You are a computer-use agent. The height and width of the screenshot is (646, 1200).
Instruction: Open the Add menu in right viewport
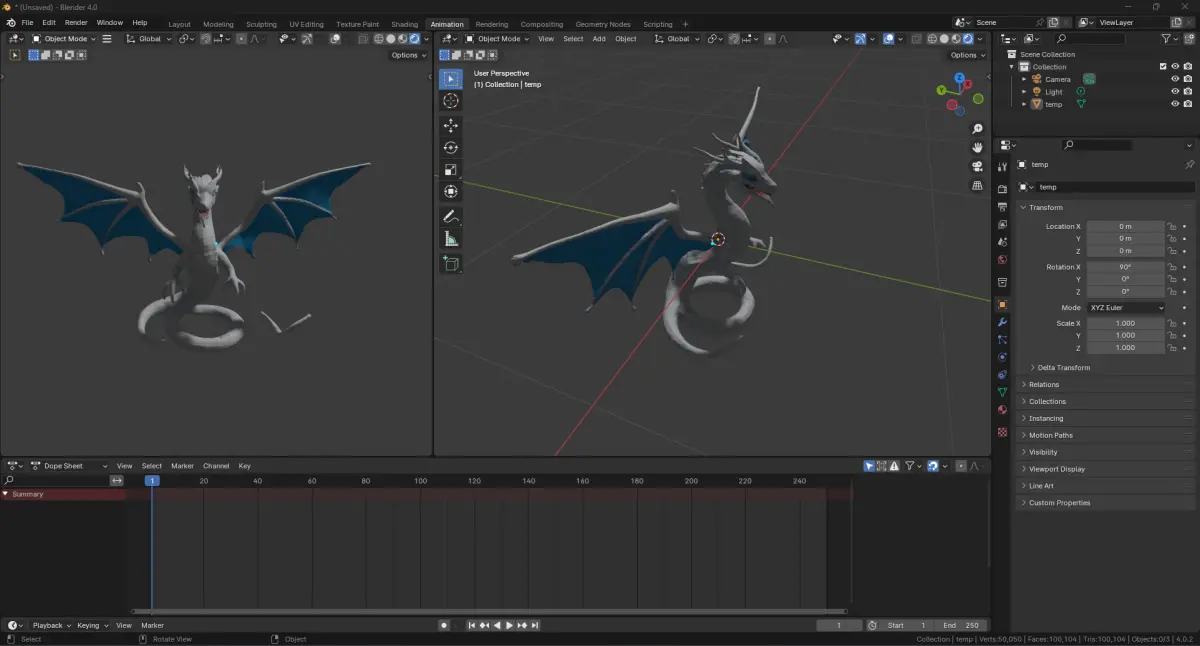[x=599, y=39]
